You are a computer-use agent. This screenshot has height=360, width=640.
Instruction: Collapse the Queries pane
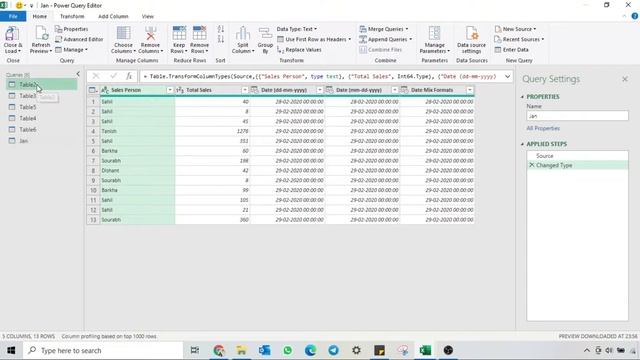78,74
